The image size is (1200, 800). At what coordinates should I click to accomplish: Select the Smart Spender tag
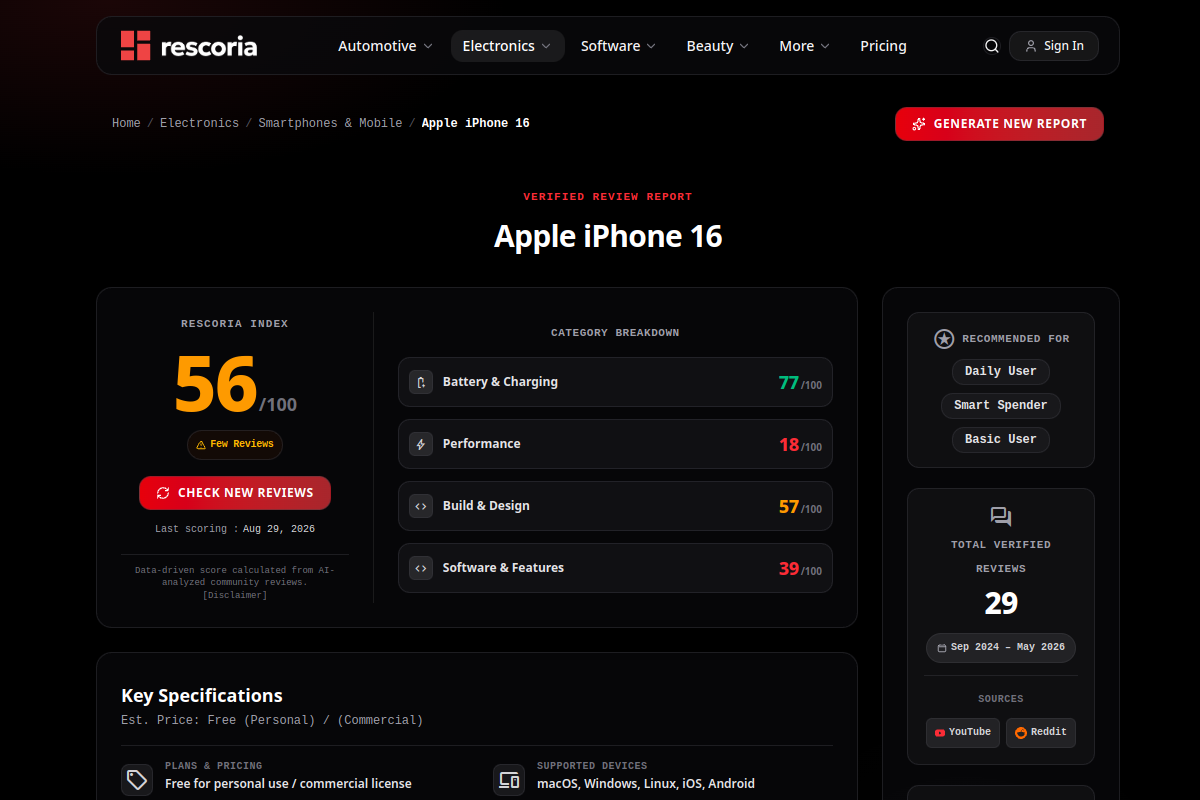pos(1001,405)
